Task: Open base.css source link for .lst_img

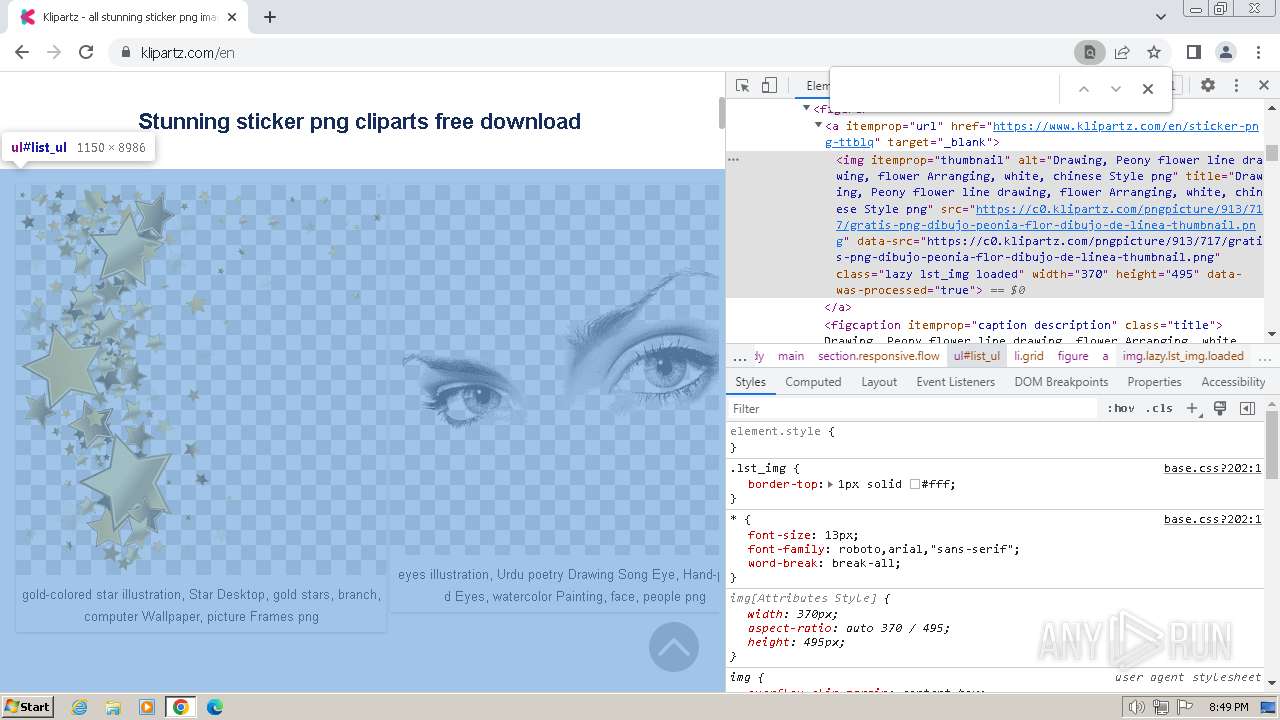Action: (x=1212, y=468)
